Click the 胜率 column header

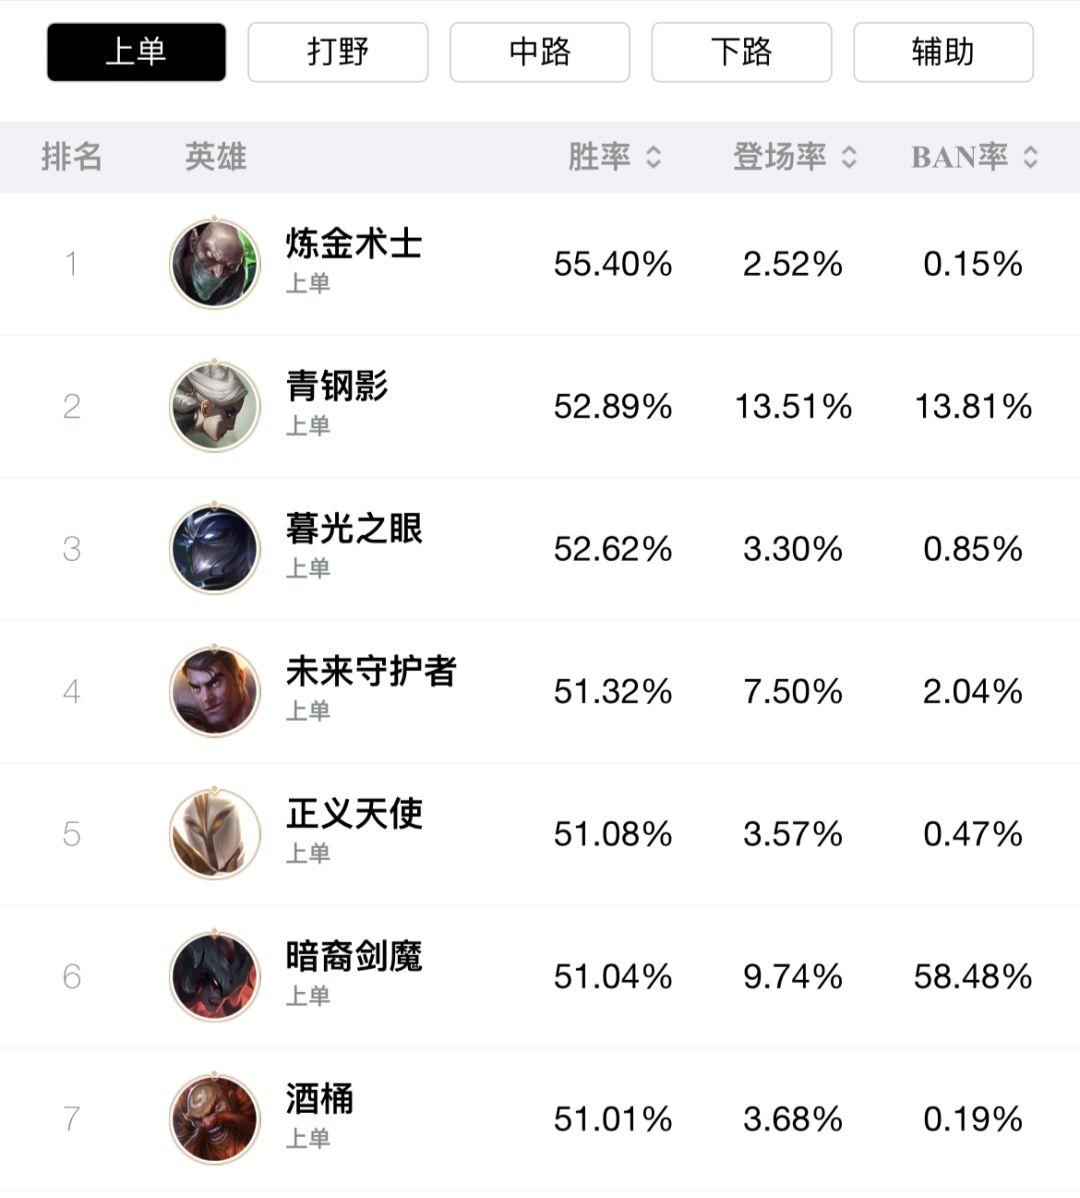pos(600,157)
